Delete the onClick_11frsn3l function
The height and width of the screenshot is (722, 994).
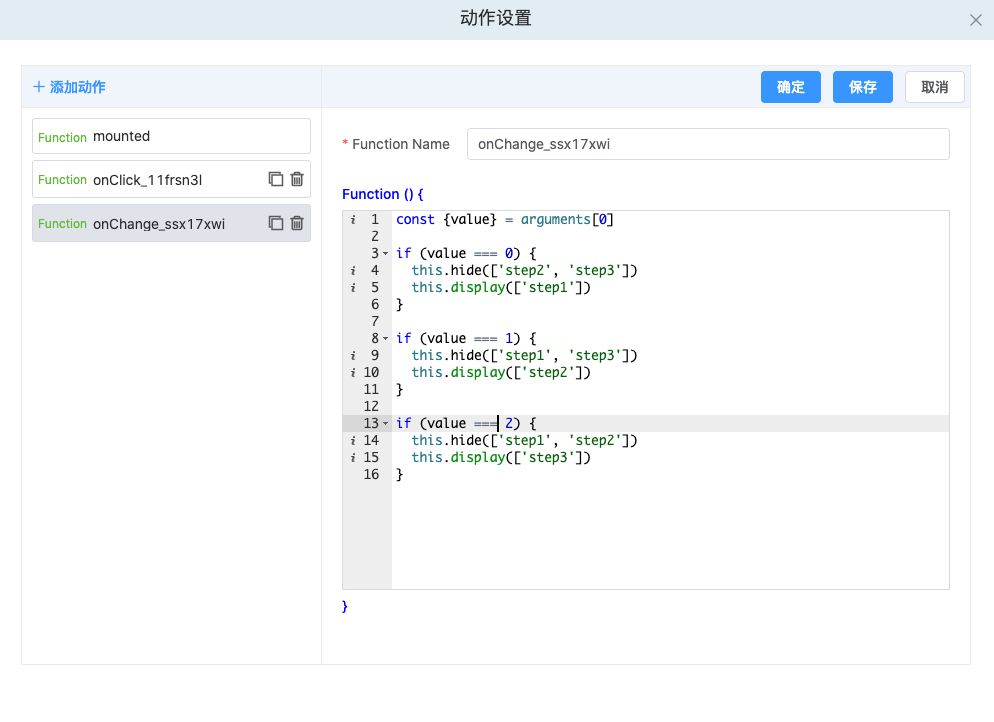(x=297, y=179)
